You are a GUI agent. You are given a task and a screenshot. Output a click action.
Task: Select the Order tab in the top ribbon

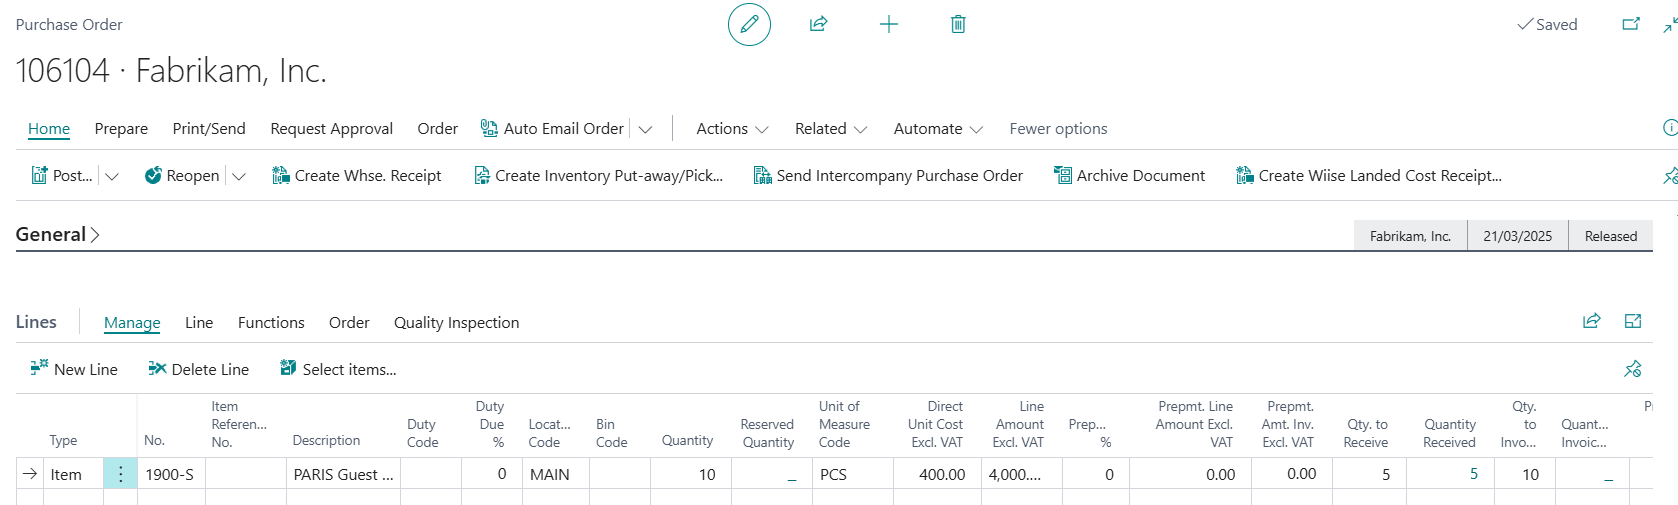tap(437, 128)
